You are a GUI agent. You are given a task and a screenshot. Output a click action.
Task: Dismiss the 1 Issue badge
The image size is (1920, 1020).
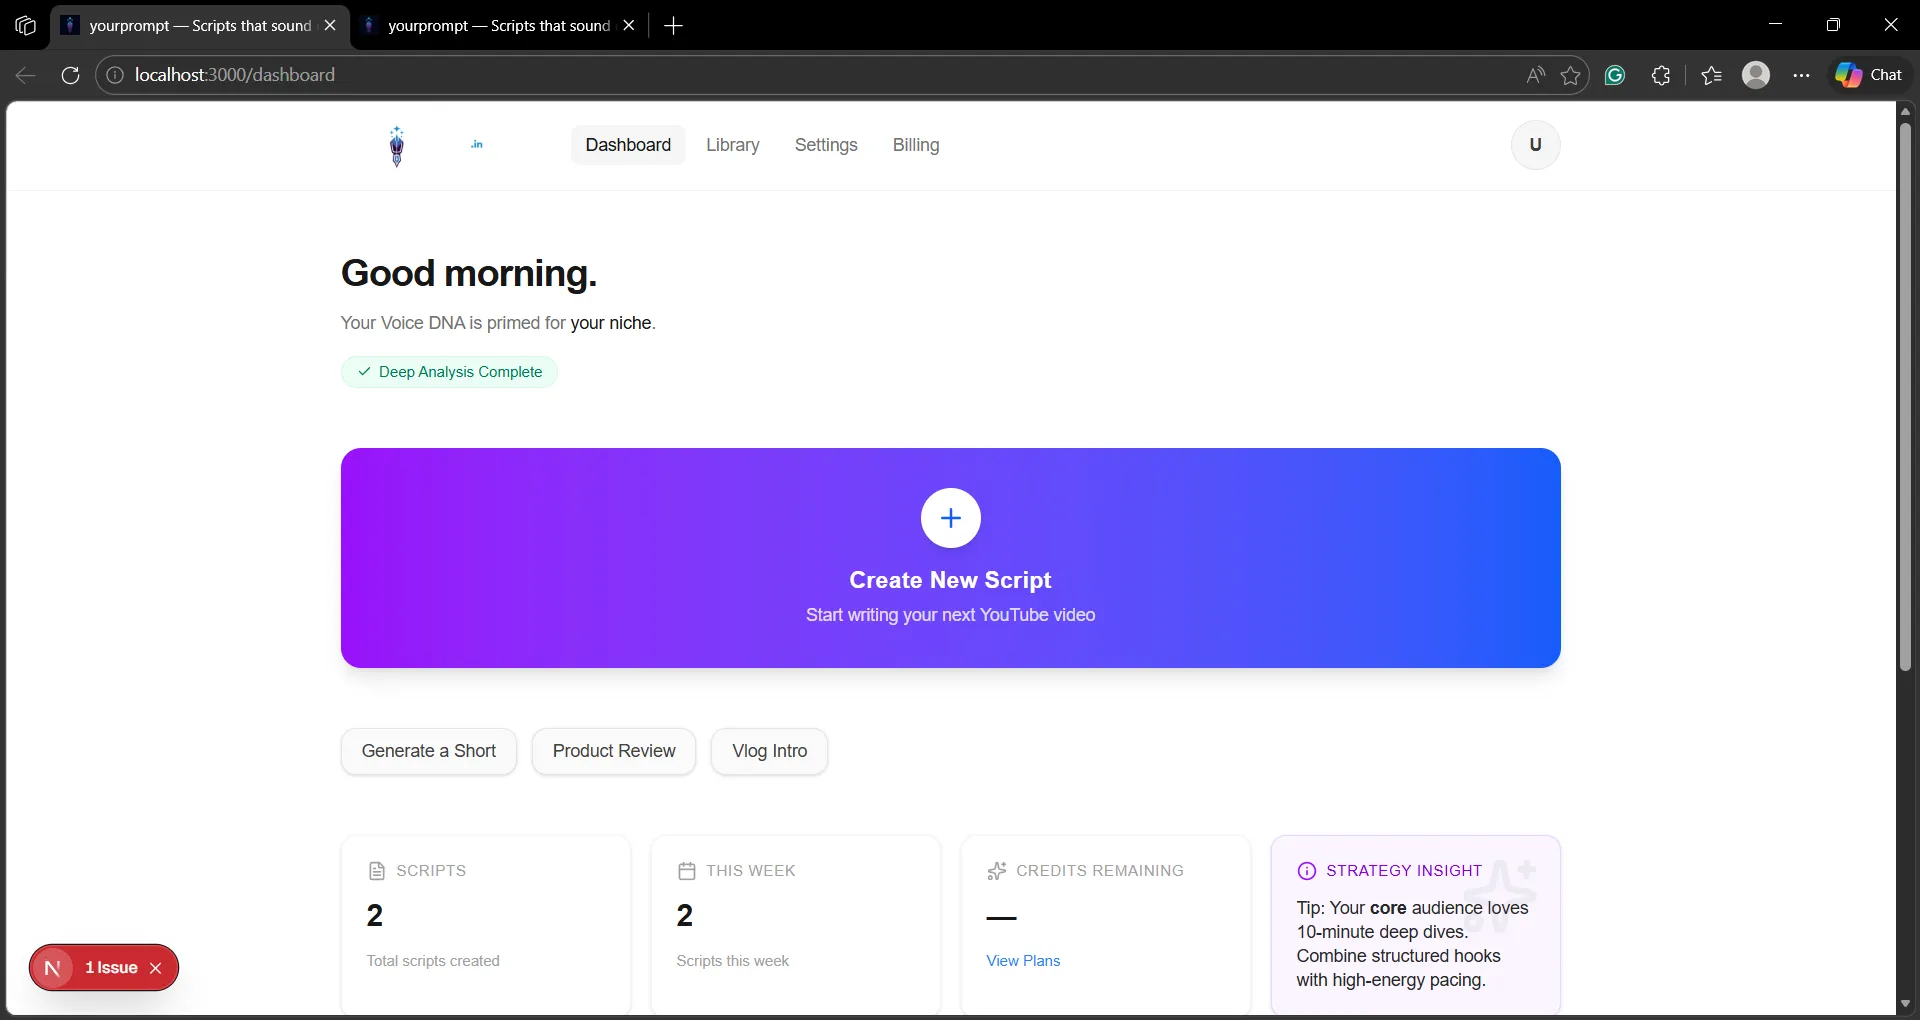click(x=155, y=968)
